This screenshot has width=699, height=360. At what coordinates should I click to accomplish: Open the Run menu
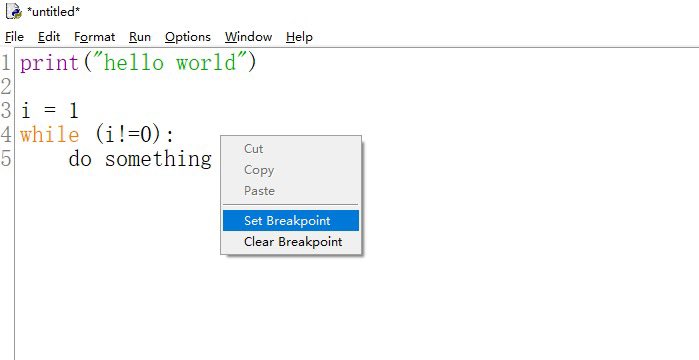click(x=140, y=37)
